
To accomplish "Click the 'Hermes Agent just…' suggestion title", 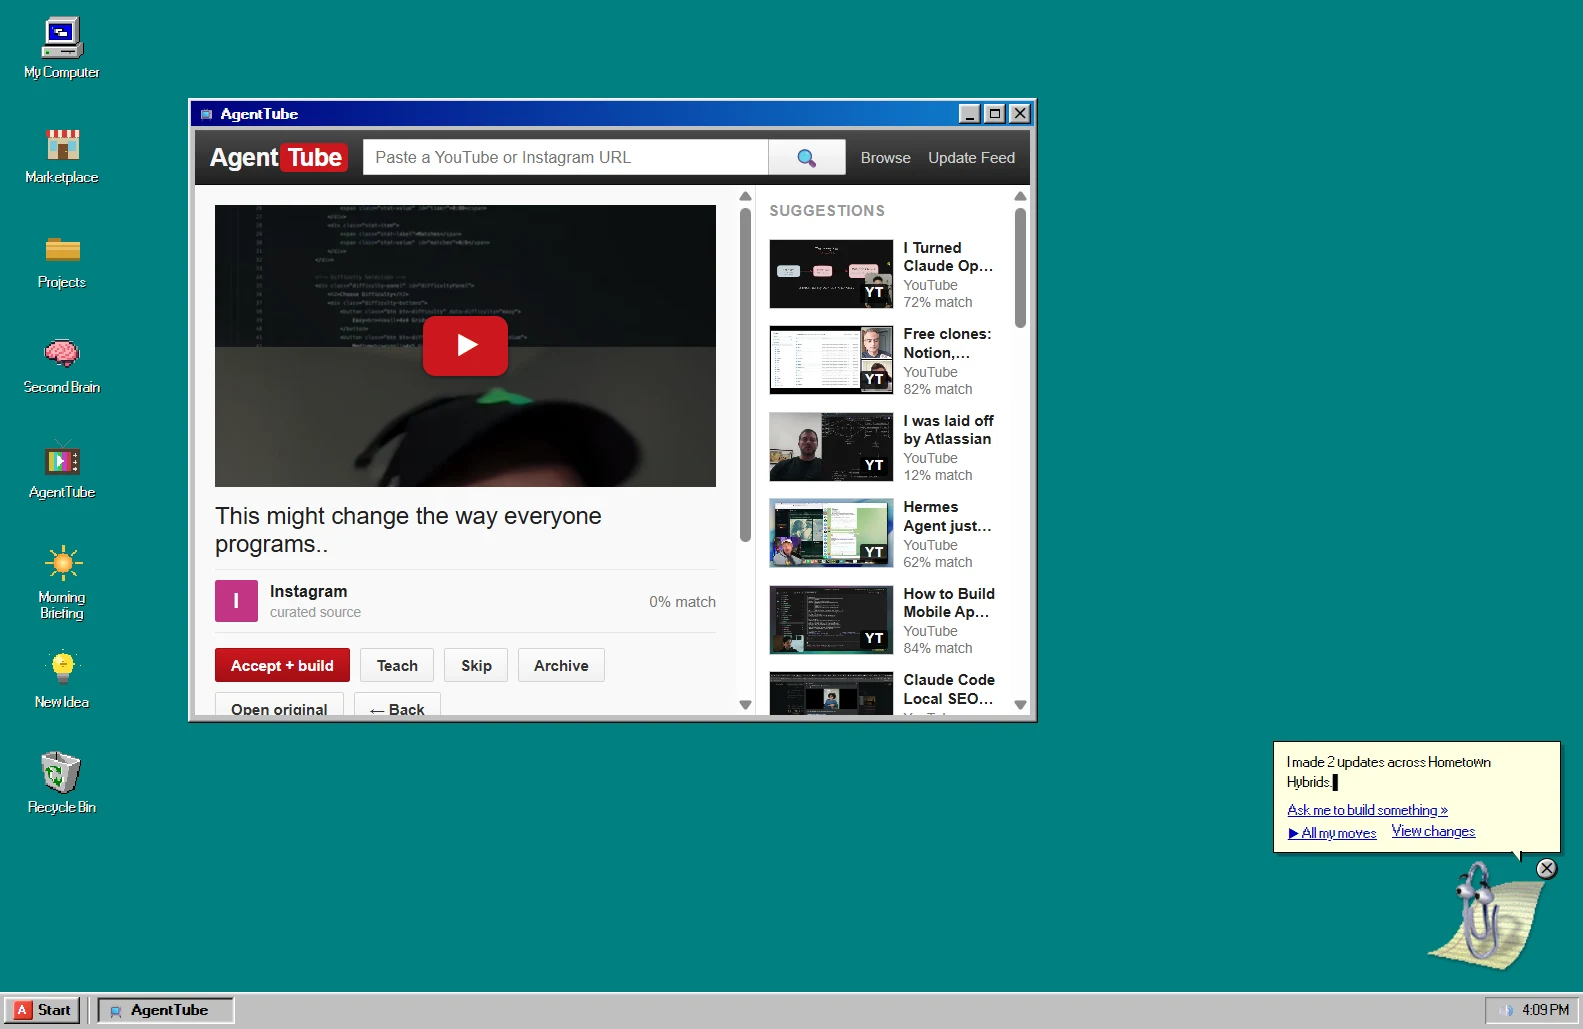I will click(948, 516).
